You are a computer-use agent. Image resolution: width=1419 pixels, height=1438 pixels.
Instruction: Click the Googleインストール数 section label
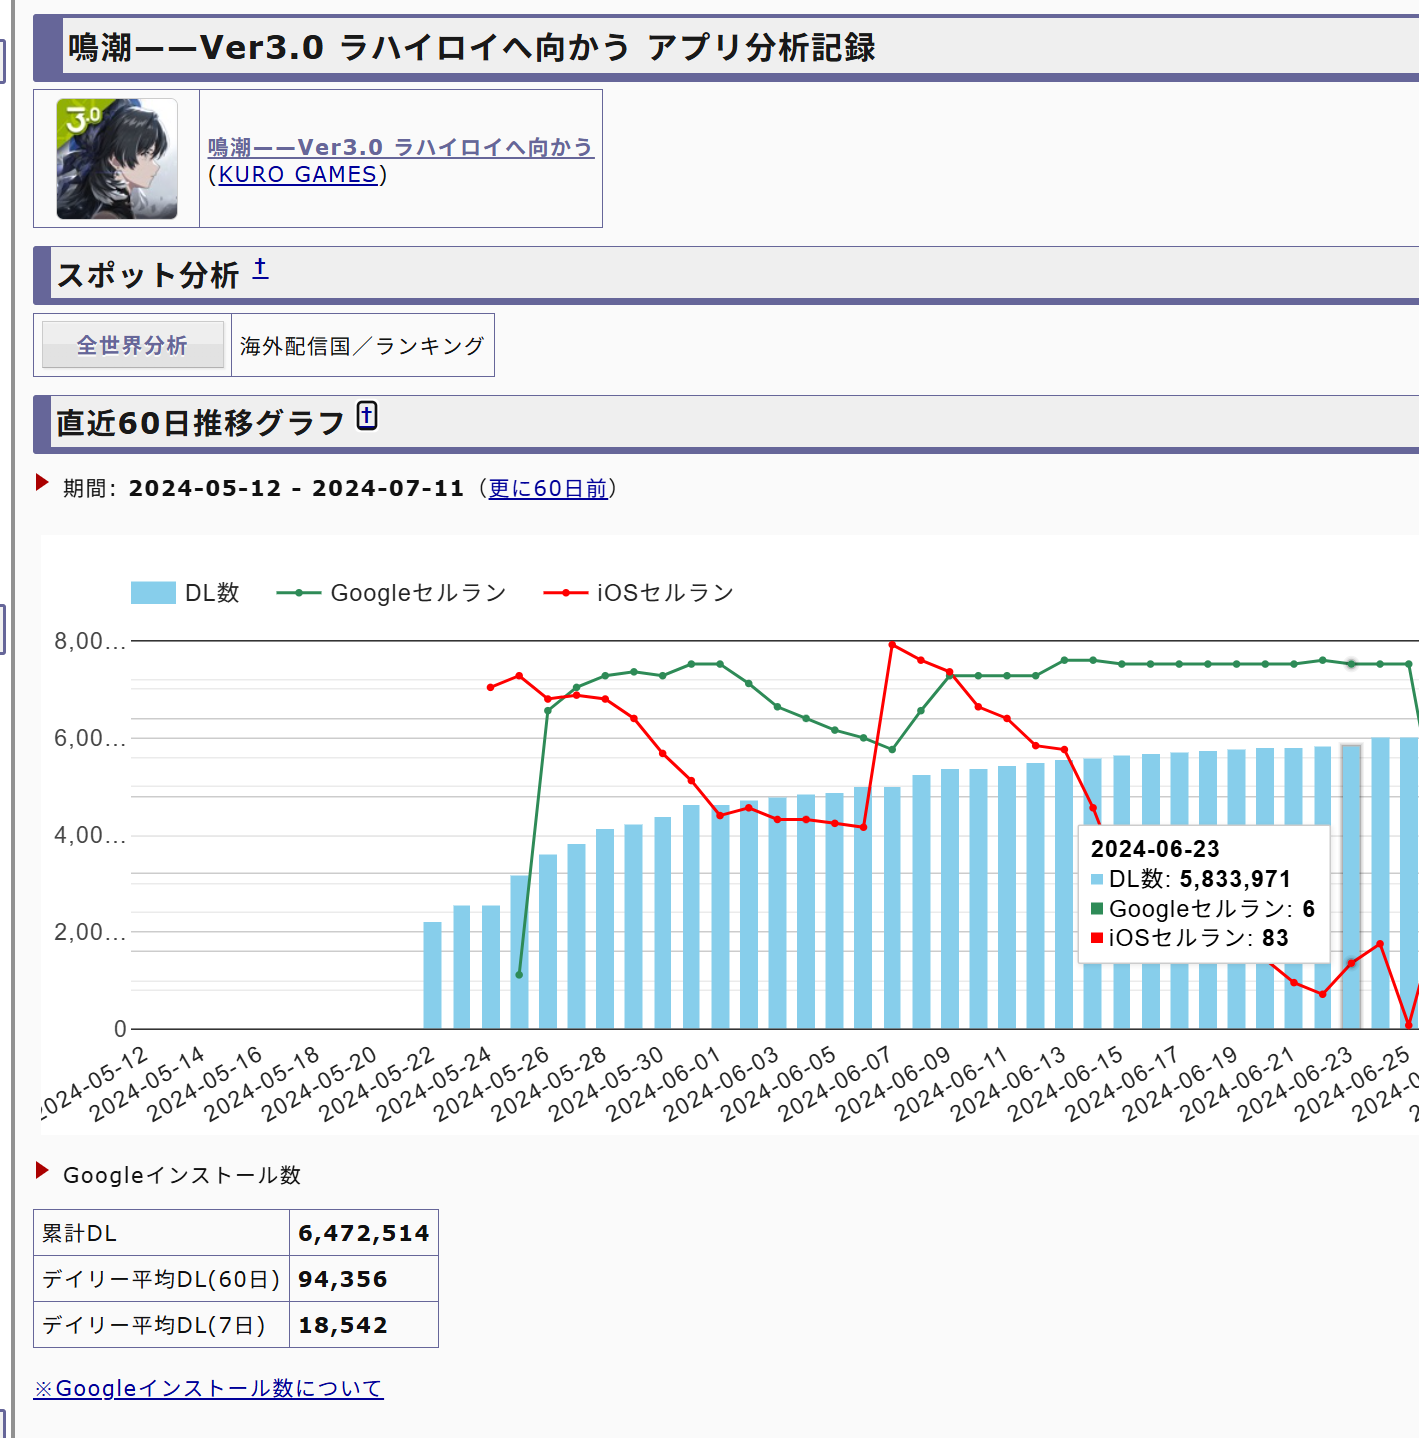(x=182, y=1175)
